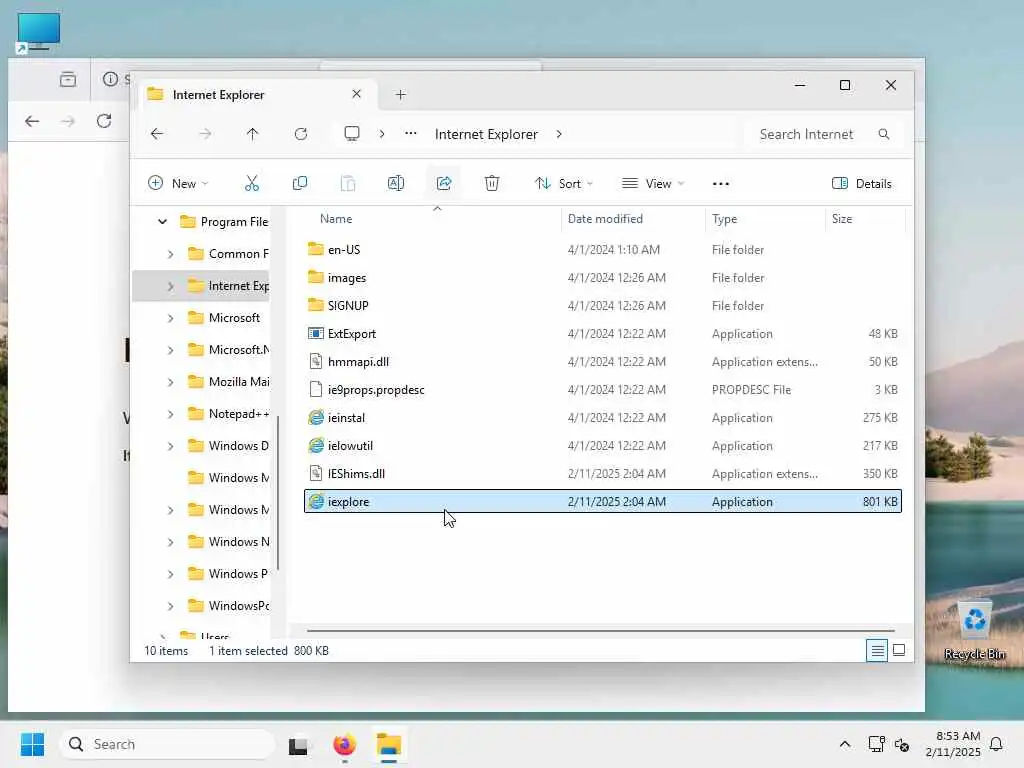Viewport: 1024px width, 768px height.
Task: Expand the Notepad++ tree node
Action: 170,414
